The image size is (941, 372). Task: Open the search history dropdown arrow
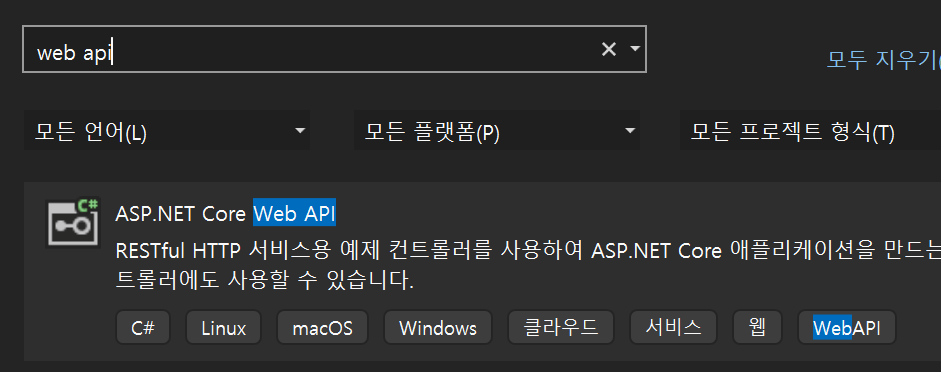[635, 49]
